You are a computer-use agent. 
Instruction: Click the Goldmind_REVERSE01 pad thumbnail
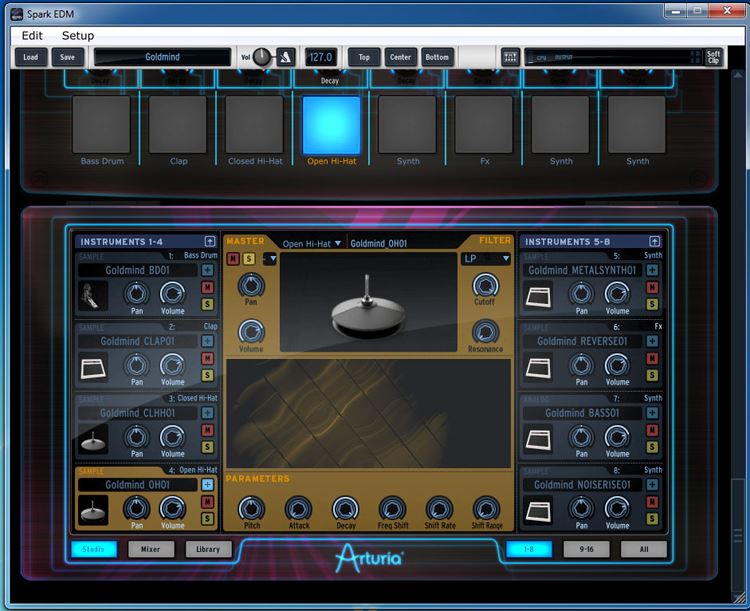click(538, 367)
